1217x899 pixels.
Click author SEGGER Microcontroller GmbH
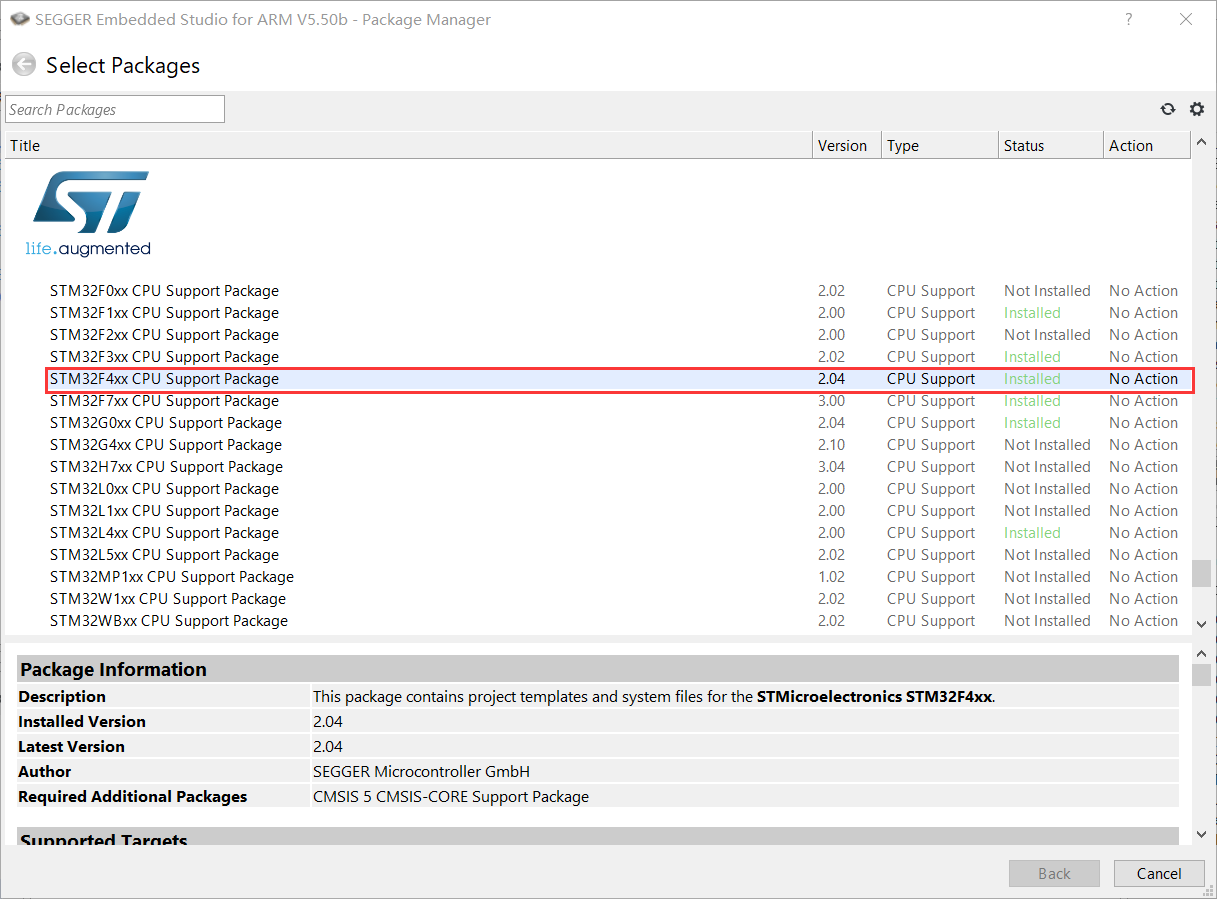tap(421, 772)
